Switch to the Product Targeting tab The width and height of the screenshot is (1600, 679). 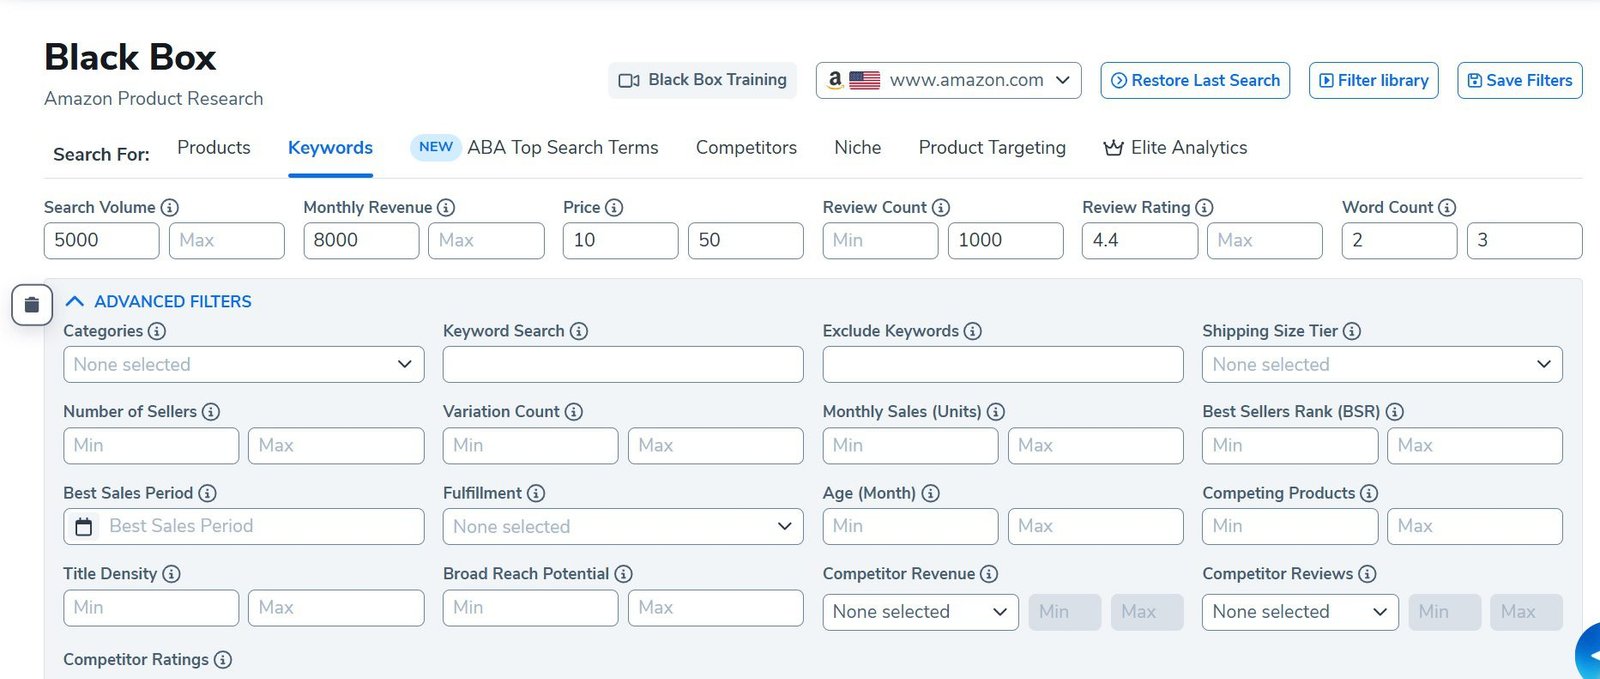tap(992, 148)
